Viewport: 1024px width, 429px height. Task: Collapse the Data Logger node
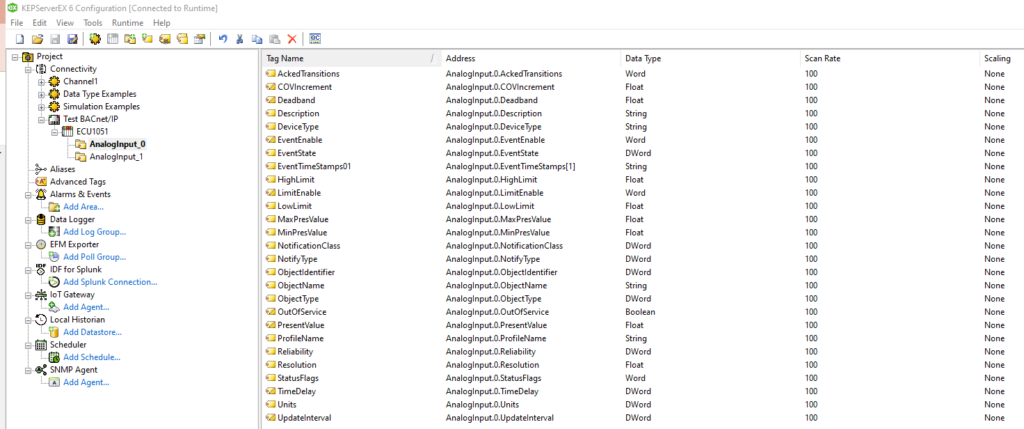pyautogui.click(x=28, y=219)
